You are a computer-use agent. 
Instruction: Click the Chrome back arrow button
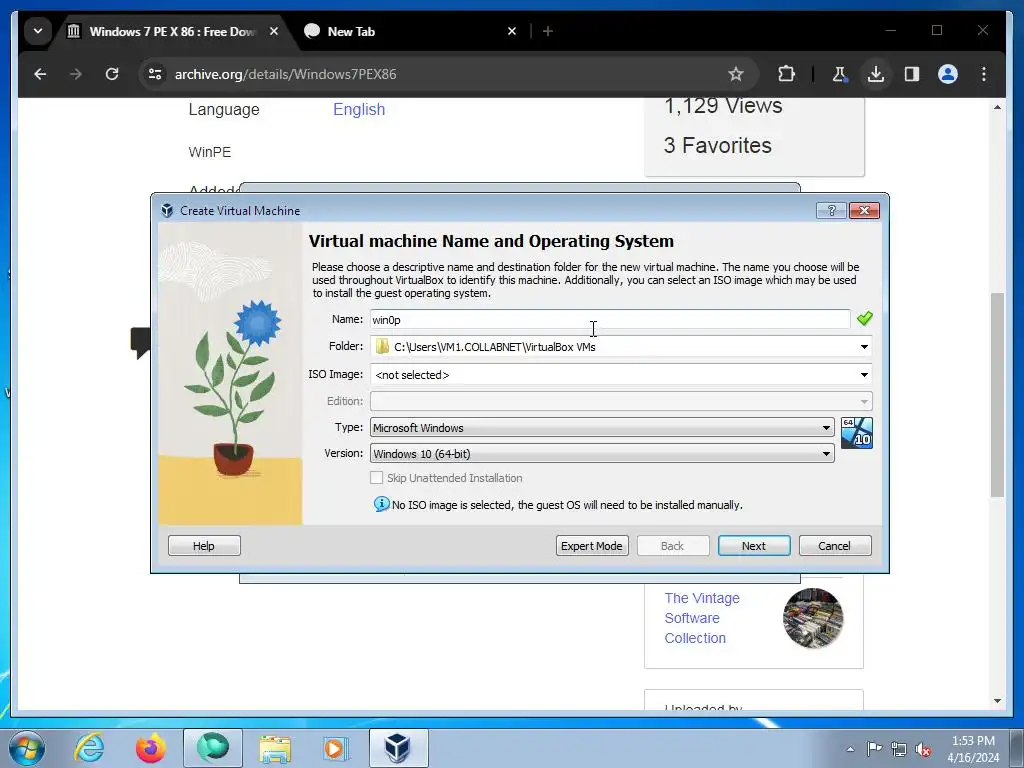pos(40,74)
